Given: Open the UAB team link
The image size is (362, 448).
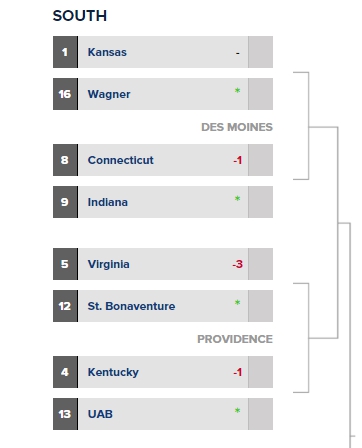Looking at the screenshot, I should click(100, 414).
